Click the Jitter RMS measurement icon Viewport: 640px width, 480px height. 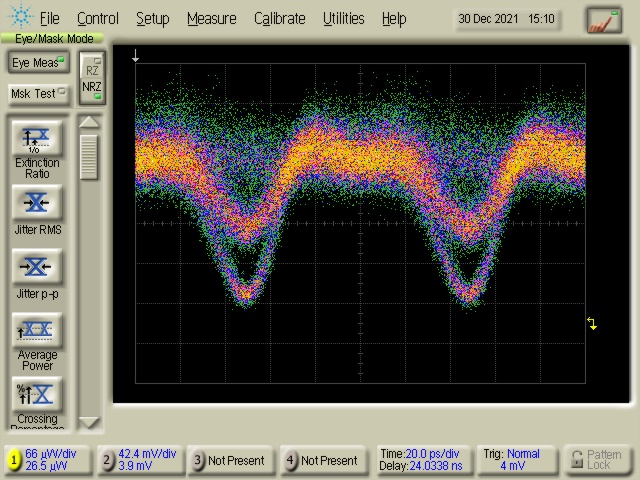37,203
